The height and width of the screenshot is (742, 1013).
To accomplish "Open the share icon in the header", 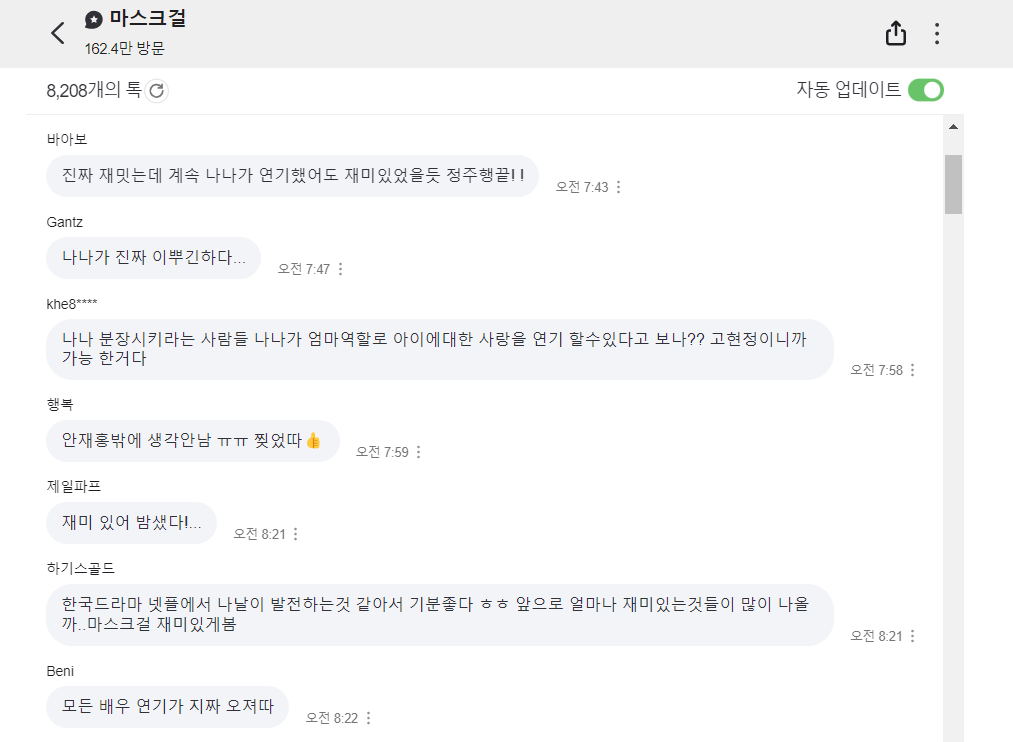I will point(895,33).
